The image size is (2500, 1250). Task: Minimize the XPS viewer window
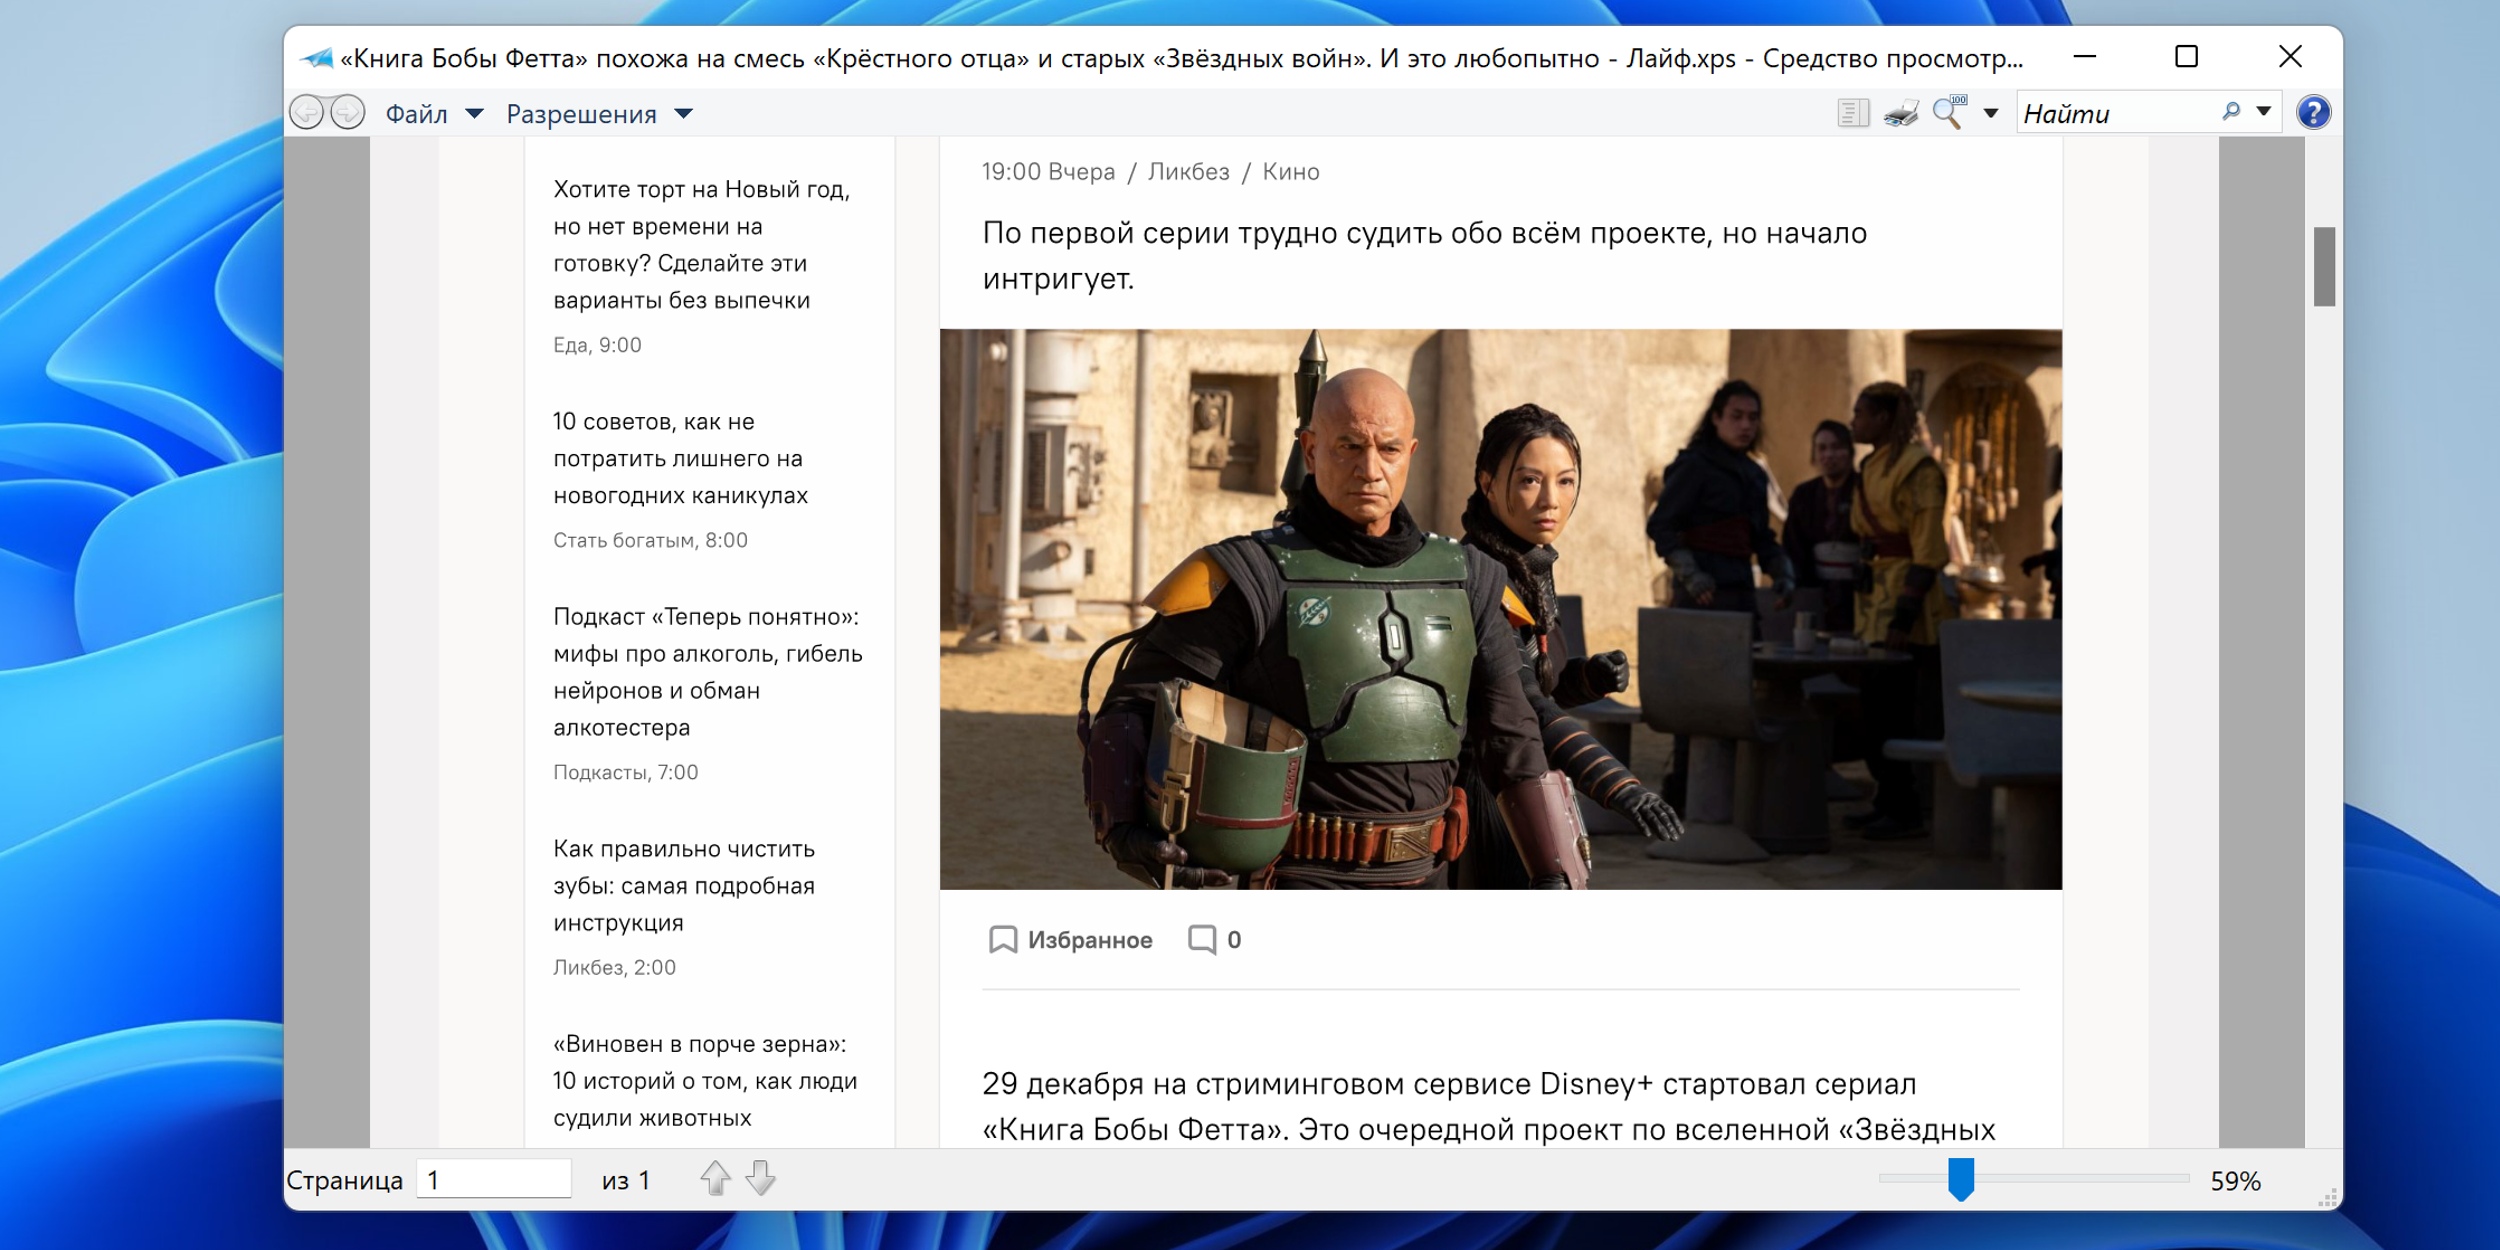(x=2085, y=57)
